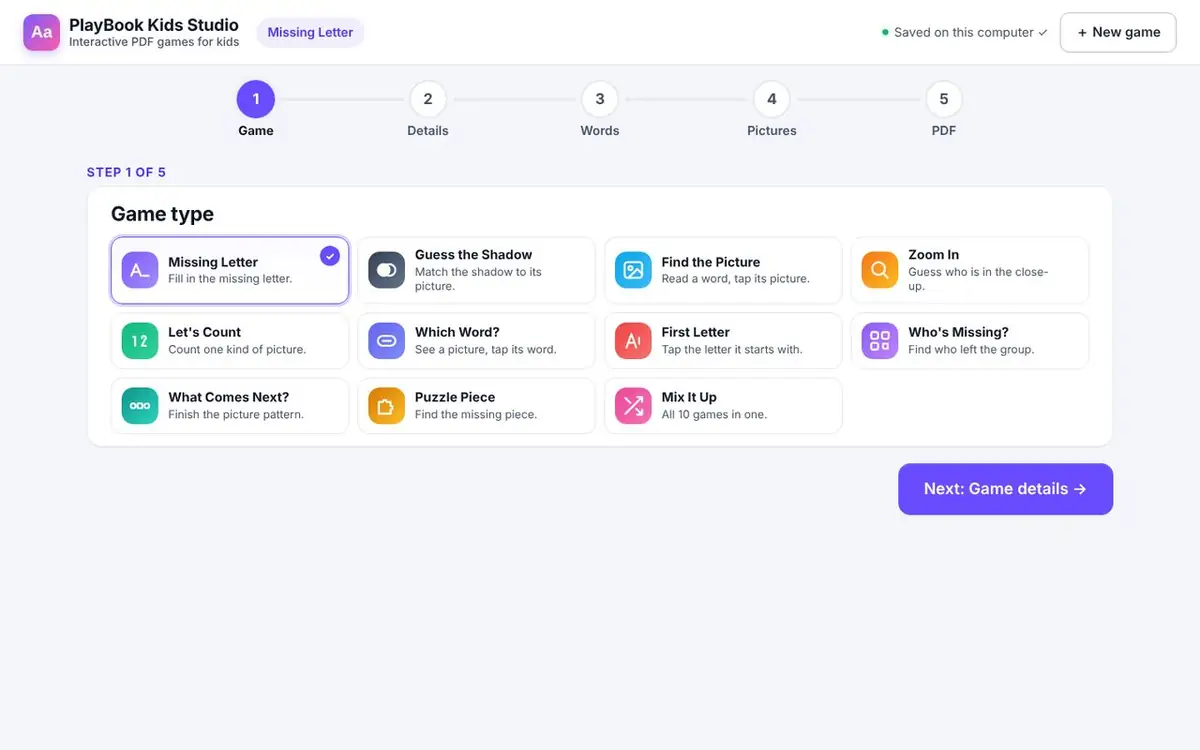Choose the Find the Picture icon
Screen dimensions: 1200x750
point(633,270)
